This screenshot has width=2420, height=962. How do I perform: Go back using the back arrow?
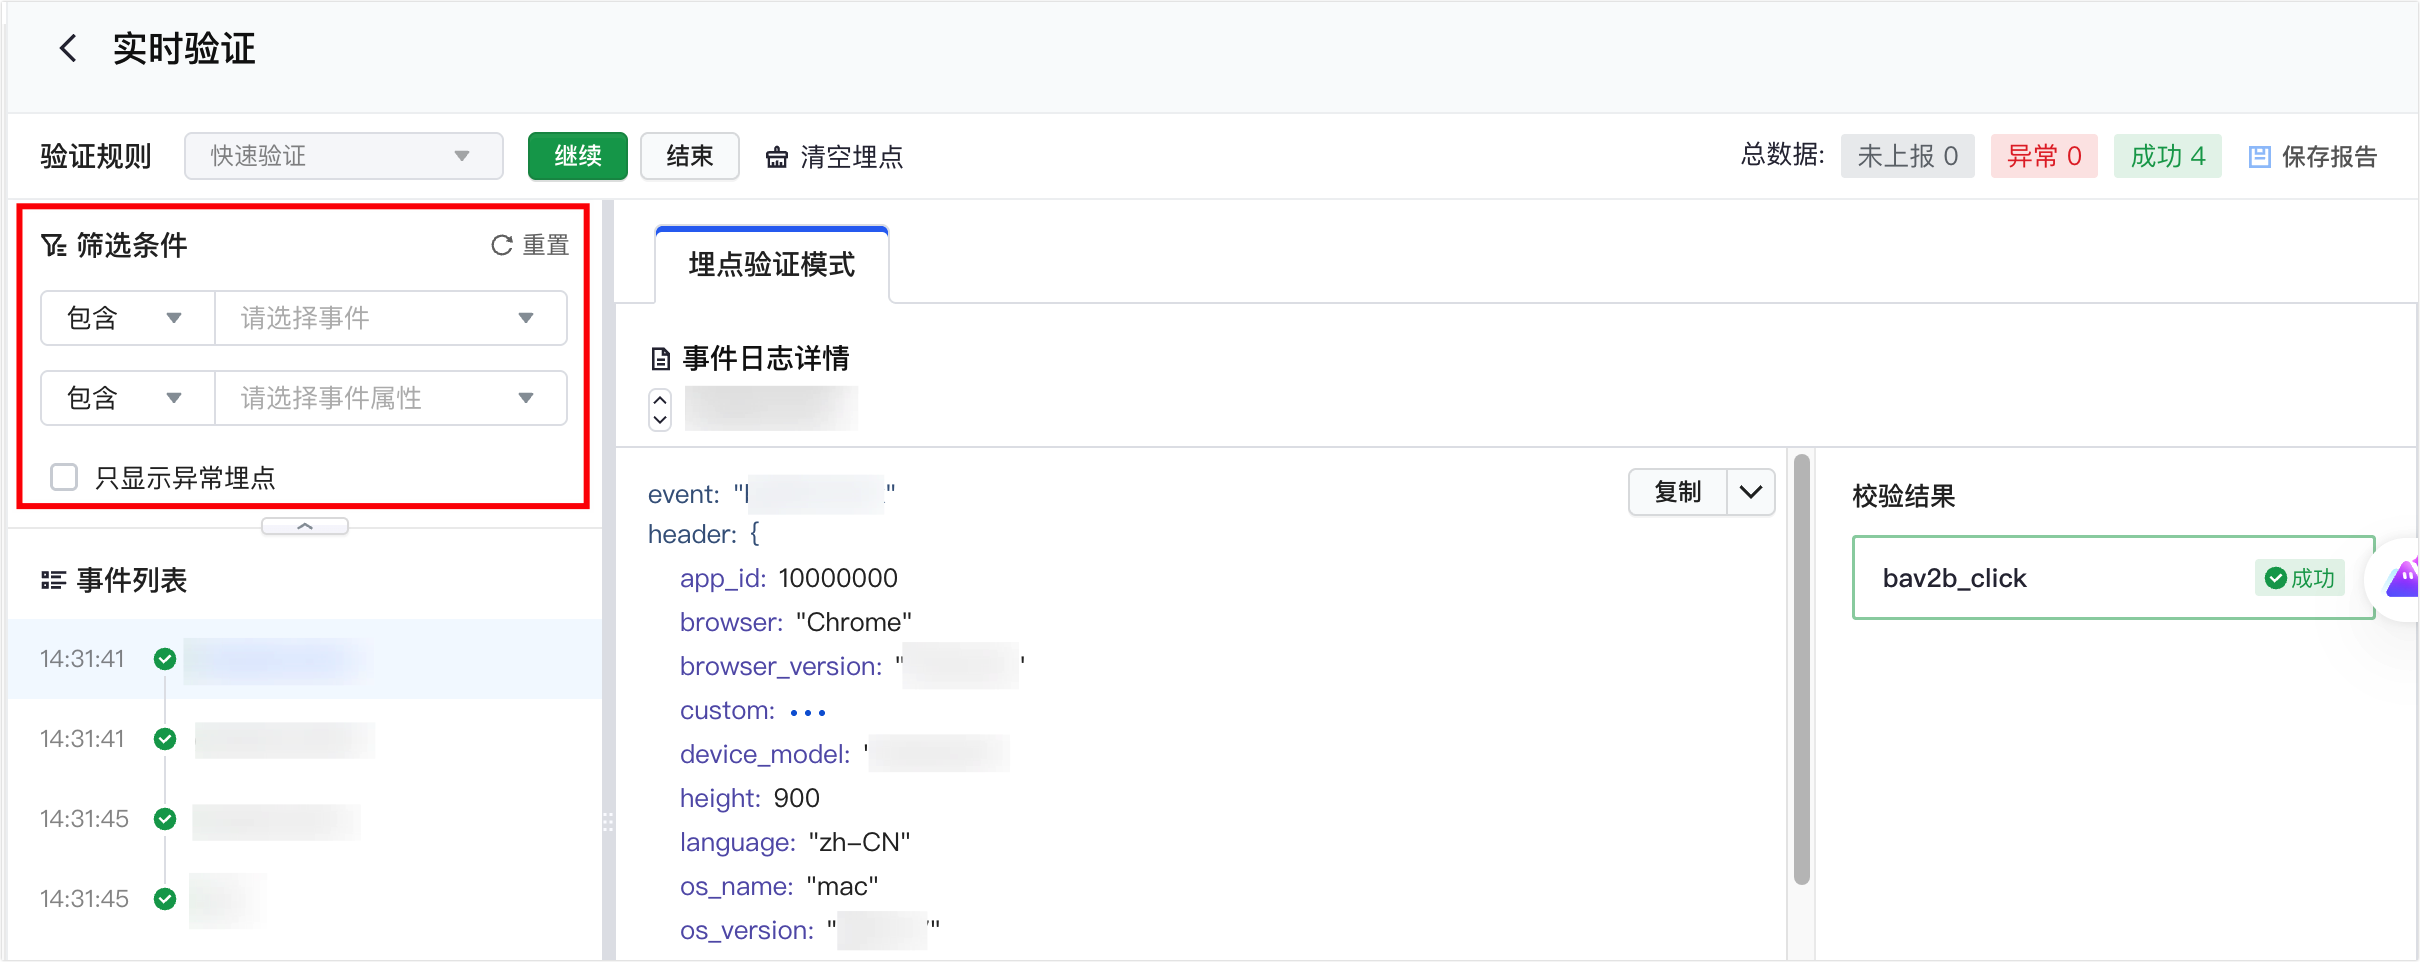click(68, 48)
